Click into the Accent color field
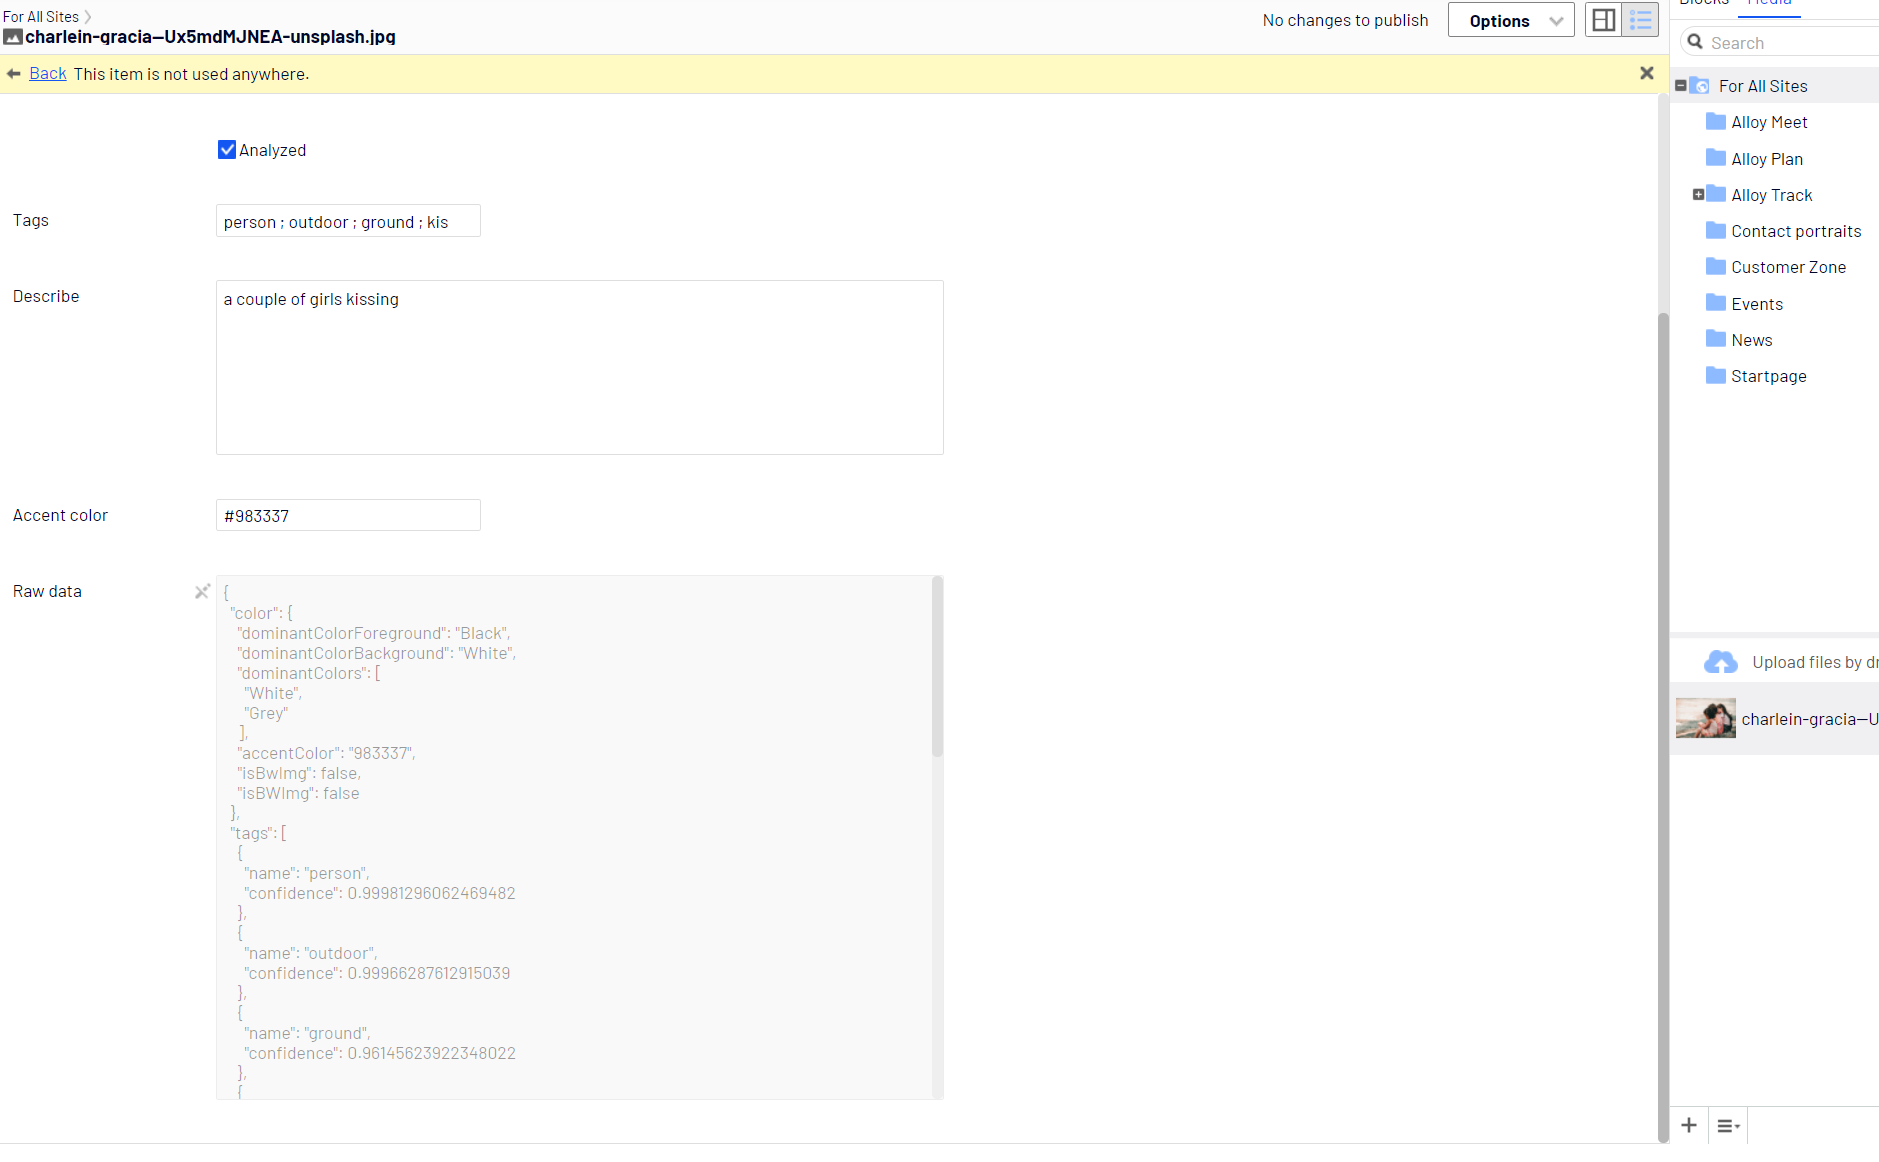This screenshot has height=1162, width=1879. pyautogui.click(x=348, y=516)
